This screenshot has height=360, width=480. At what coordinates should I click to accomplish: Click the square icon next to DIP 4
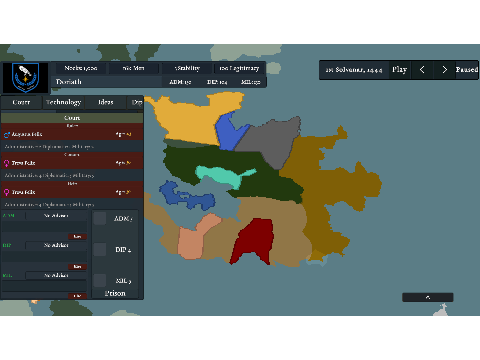[x=100, y=249]
